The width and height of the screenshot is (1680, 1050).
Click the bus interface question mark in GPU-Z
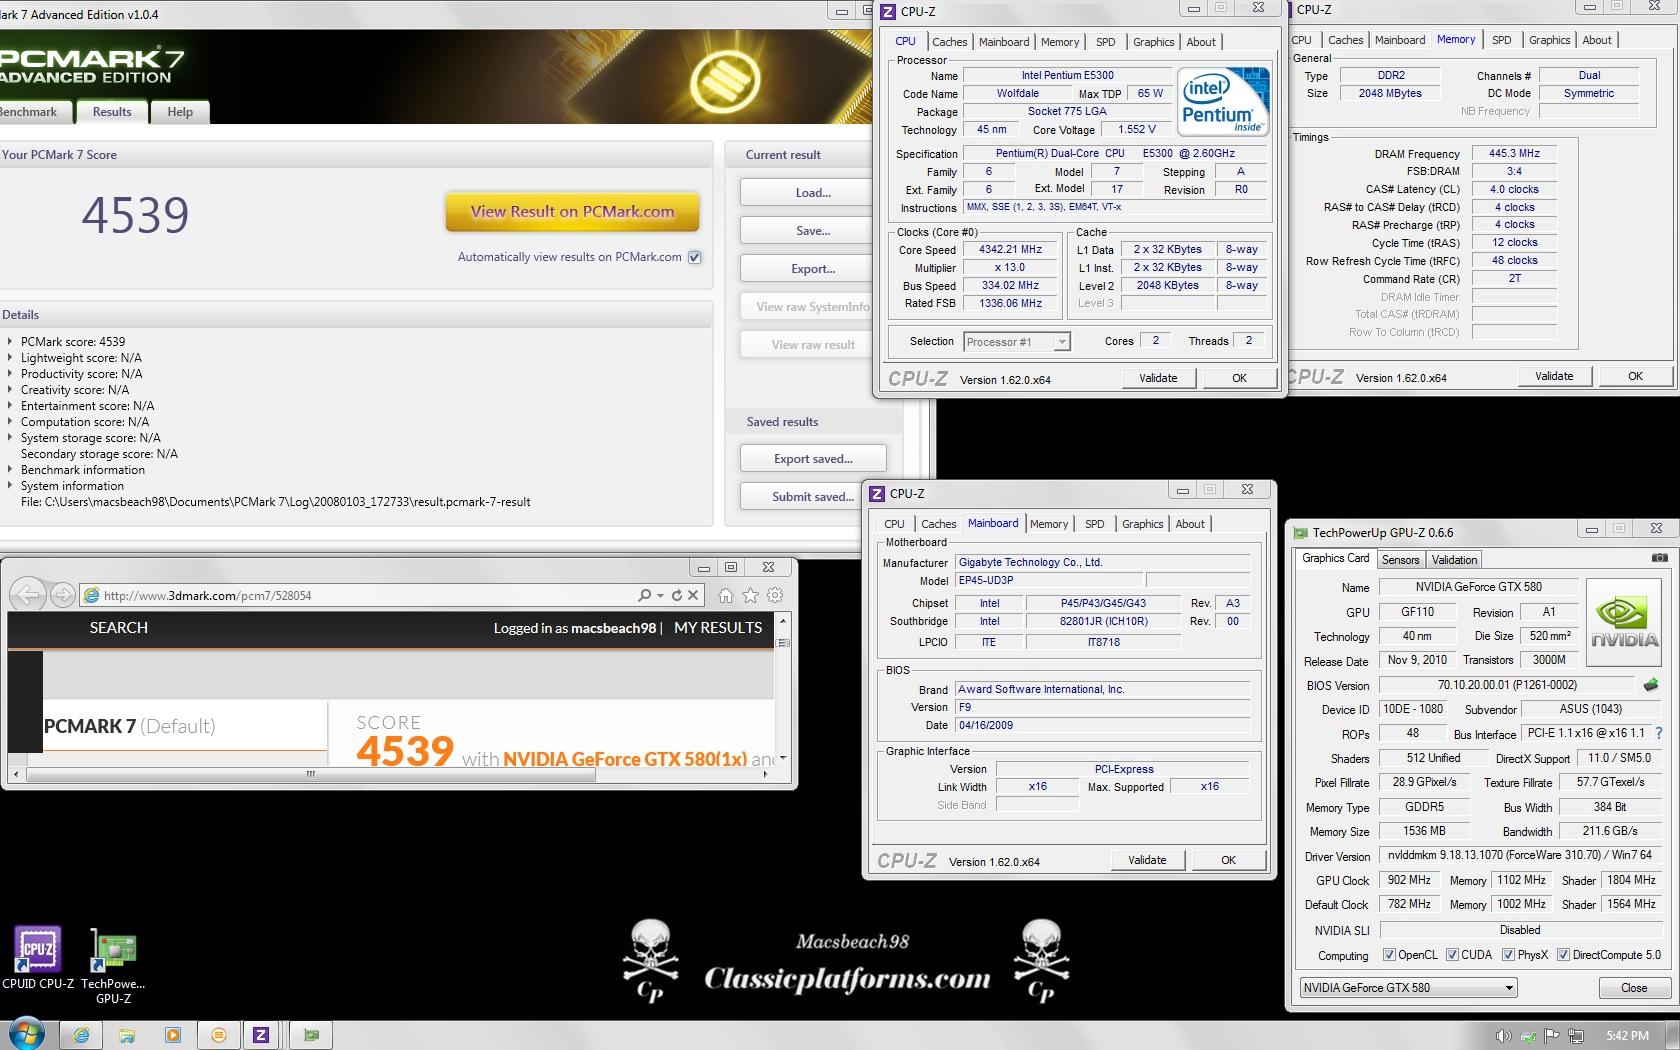pyautogui.click(x=1658, y=733)
